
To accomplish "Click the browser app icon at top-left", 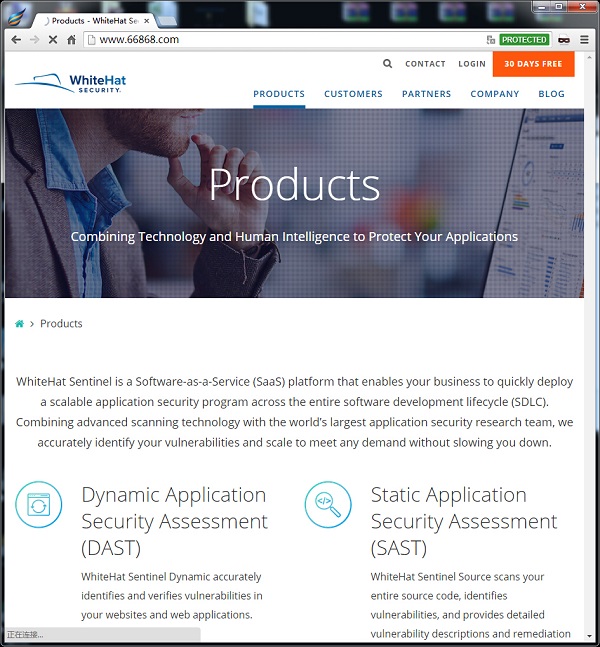I will (x=17, y=16).
